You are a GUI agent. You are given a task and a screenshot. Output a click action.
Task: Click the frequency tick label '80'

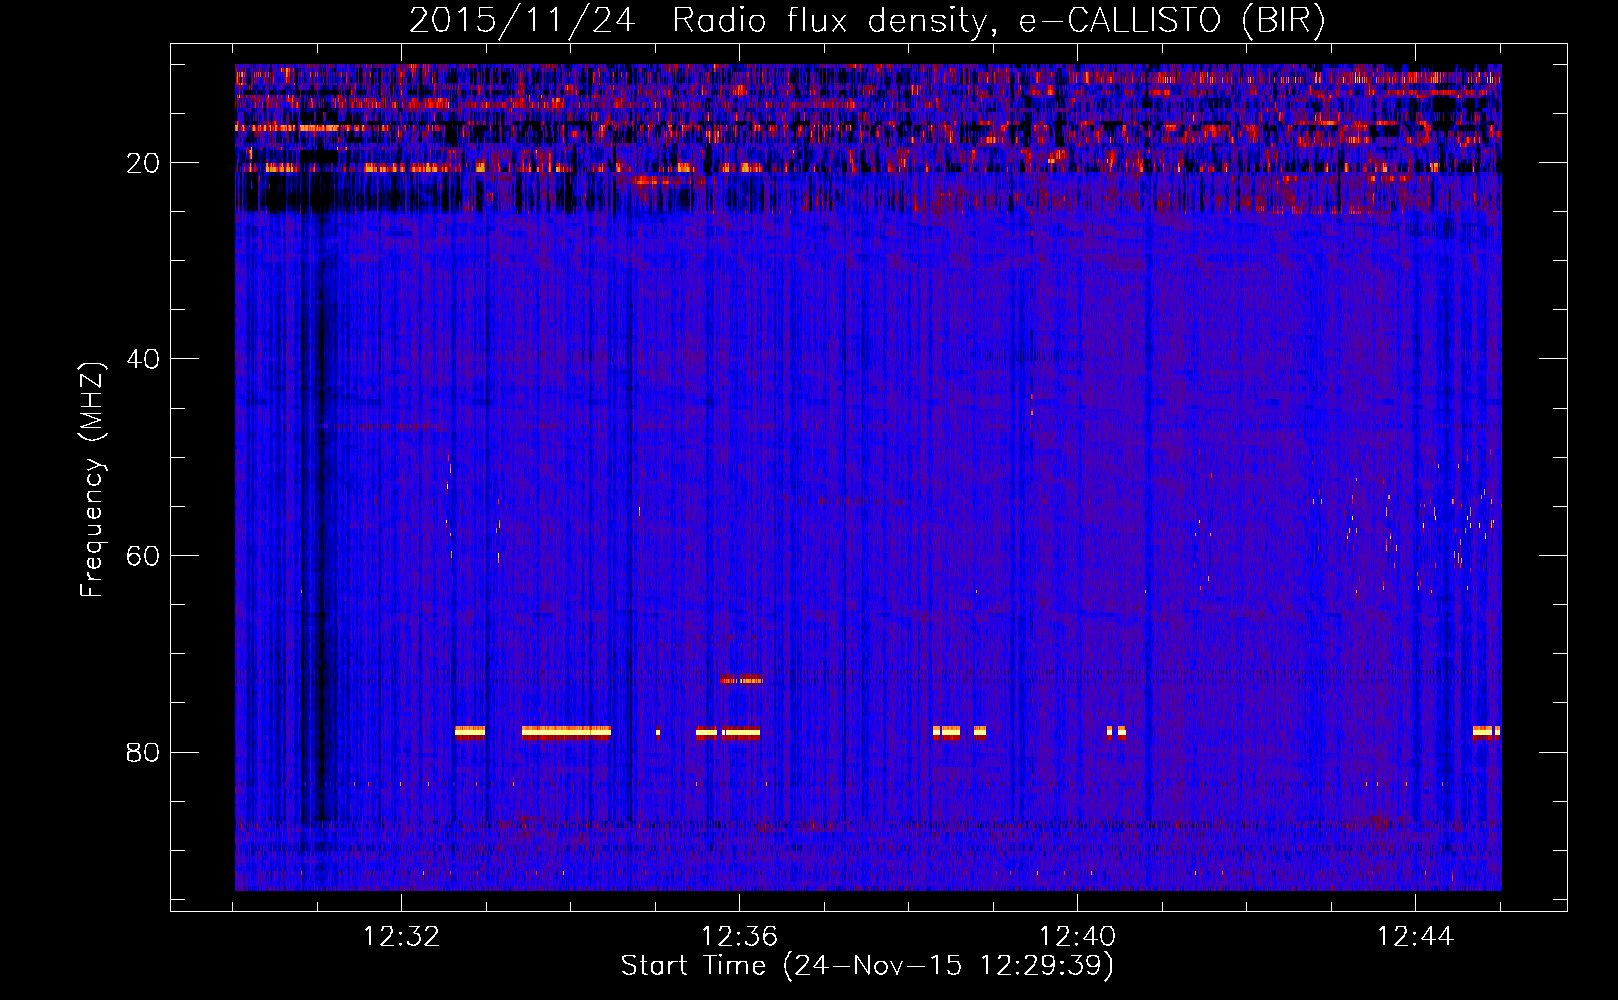[144, 752]
